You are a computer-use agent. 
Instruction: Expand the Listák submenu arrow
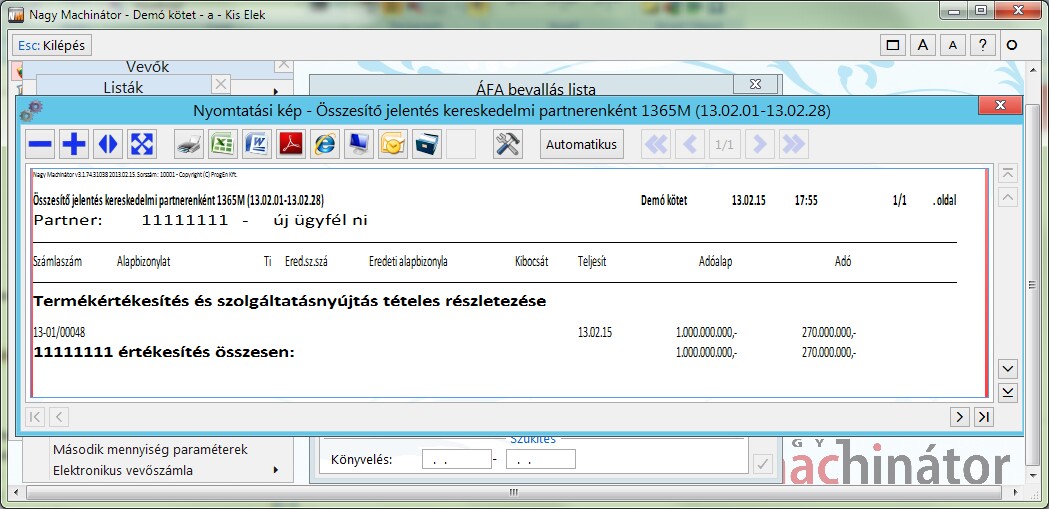276,92
